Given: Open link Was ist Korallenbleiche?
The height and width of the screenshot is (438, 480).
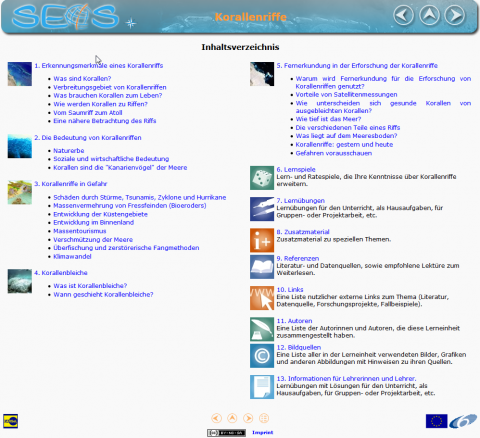Looking at the screenshot, I should coord(90,286).
